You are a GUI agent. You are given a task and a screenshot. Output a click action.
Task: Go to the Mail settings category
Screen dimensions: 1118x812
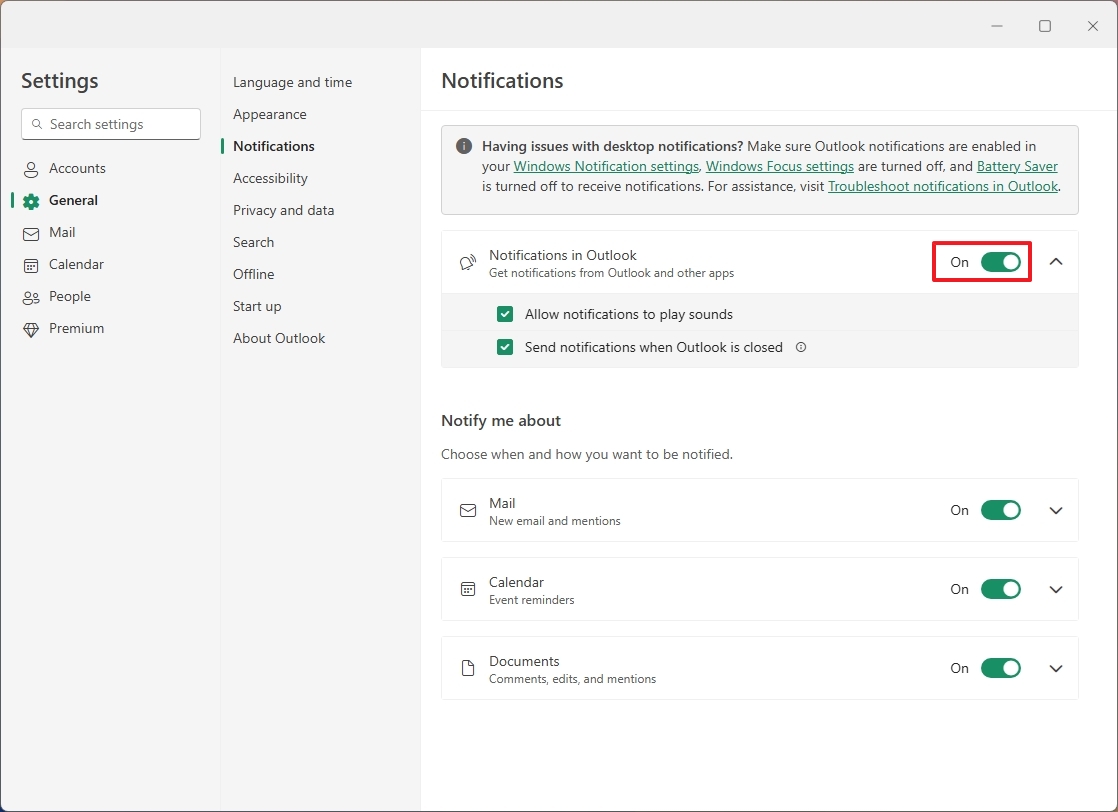pos(62,232)
